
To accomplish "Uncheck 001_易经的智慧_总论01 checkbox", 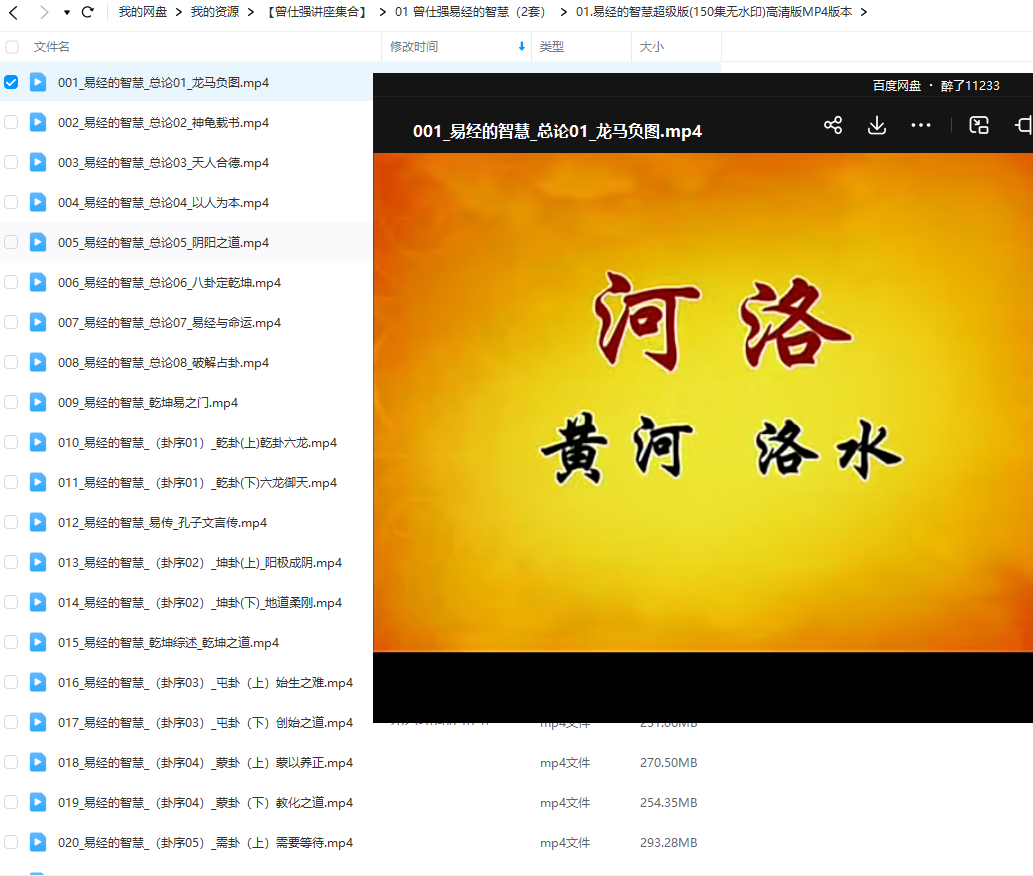I will point(11,82).
